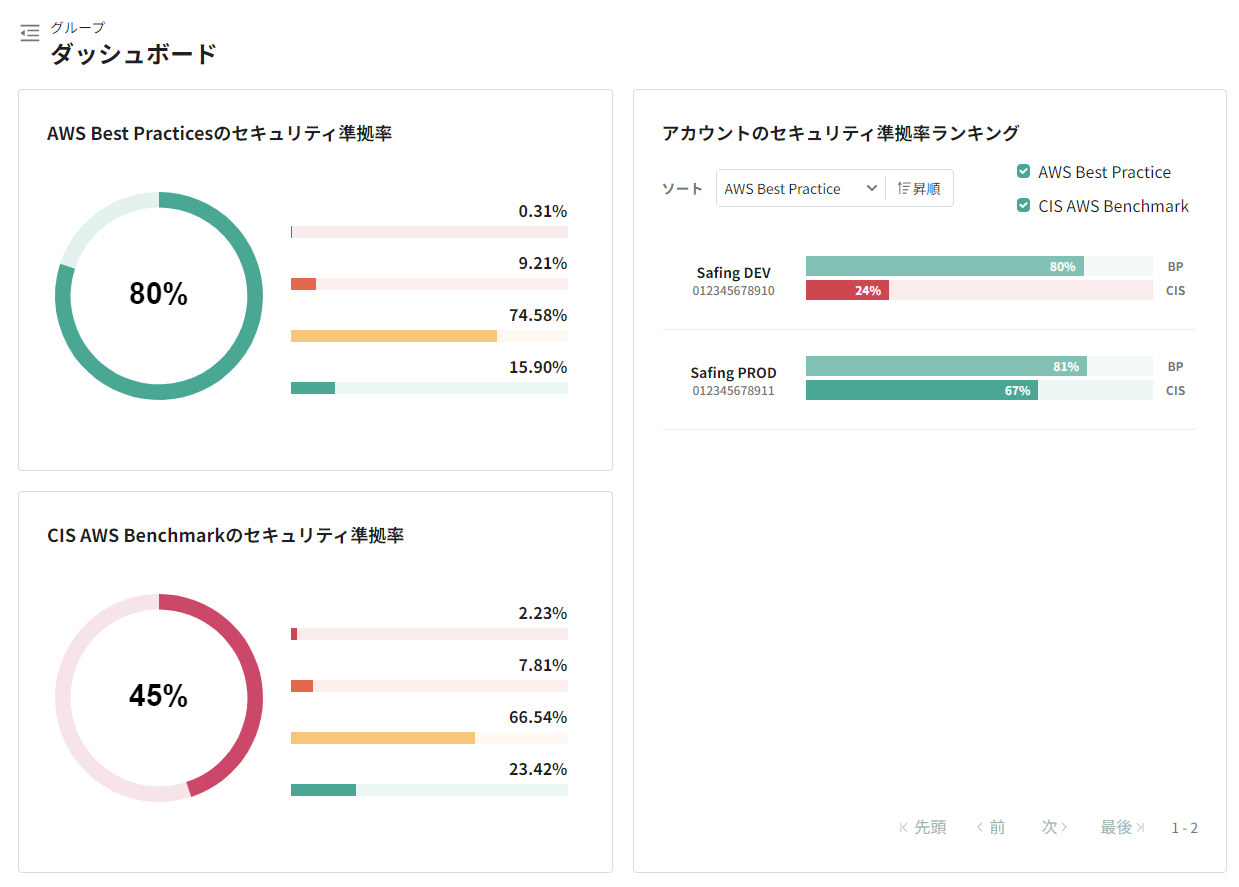This screenshot has width=1239, height=887.
Task: Click the ダッシュボード page title
Action: click(x=134, y=54)
